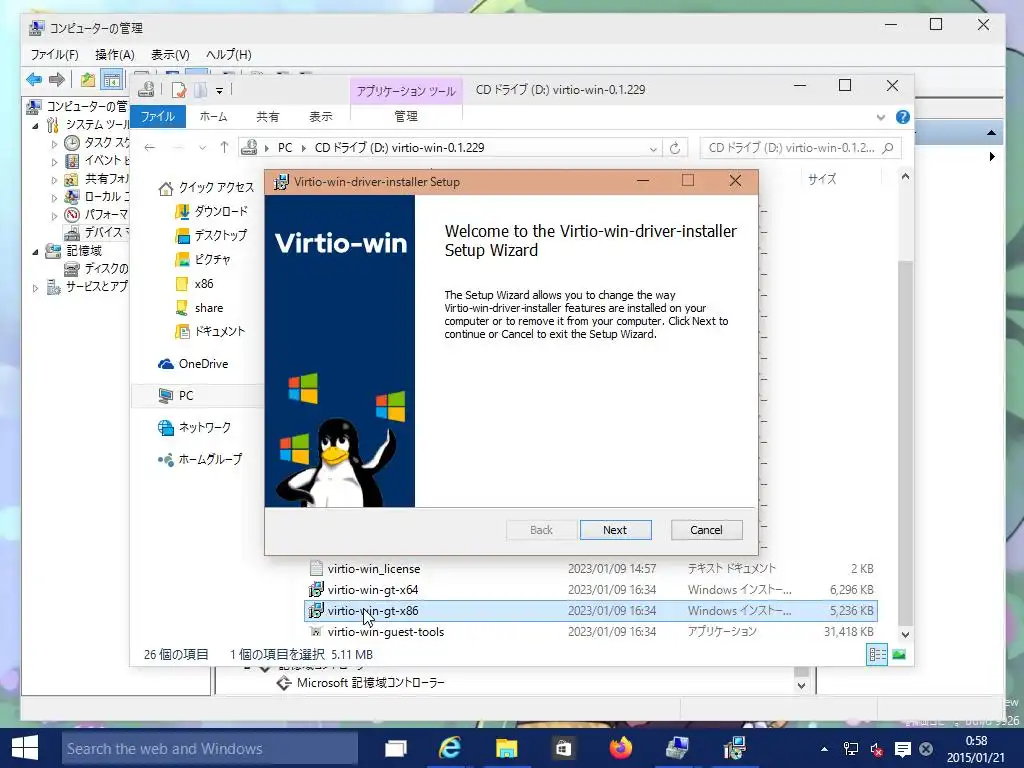The height and width of the screenshot is (768, 1024).
Task: Switch to the 共有 ribbon tab
Action: [x=267, y=116]
